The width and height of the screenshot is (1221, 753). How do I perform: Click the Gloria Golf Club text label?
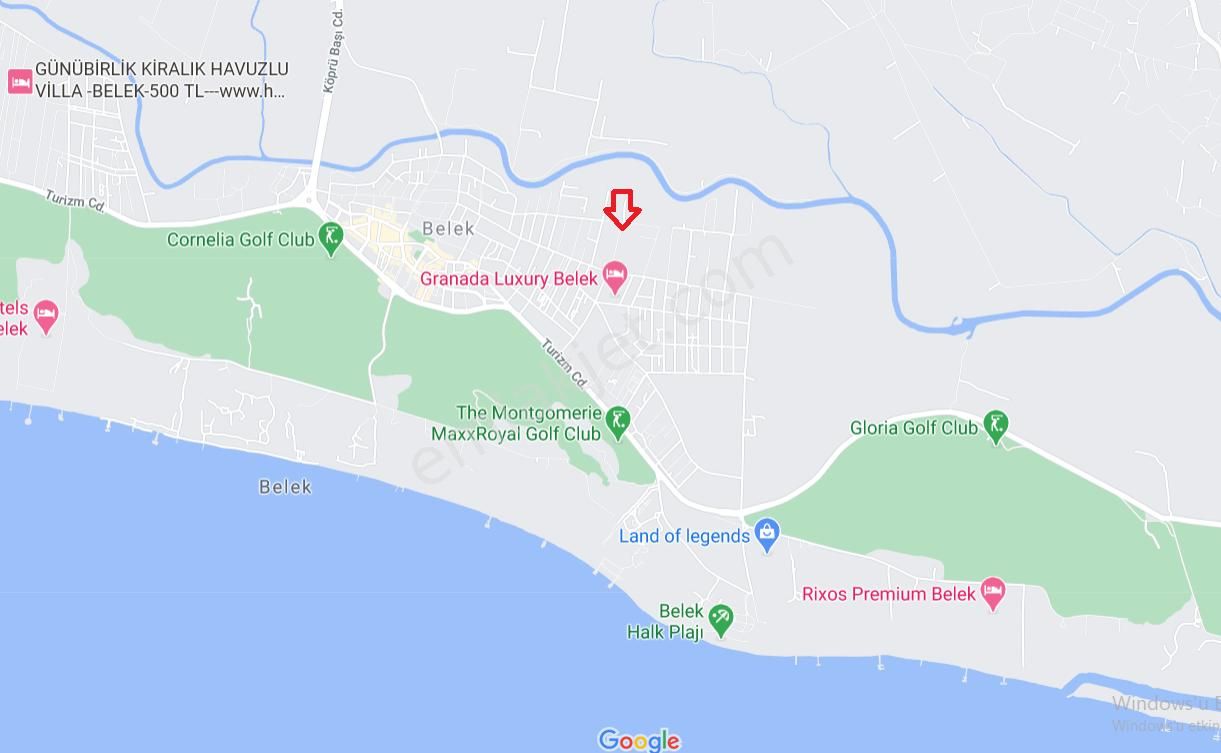click(914, 428)
